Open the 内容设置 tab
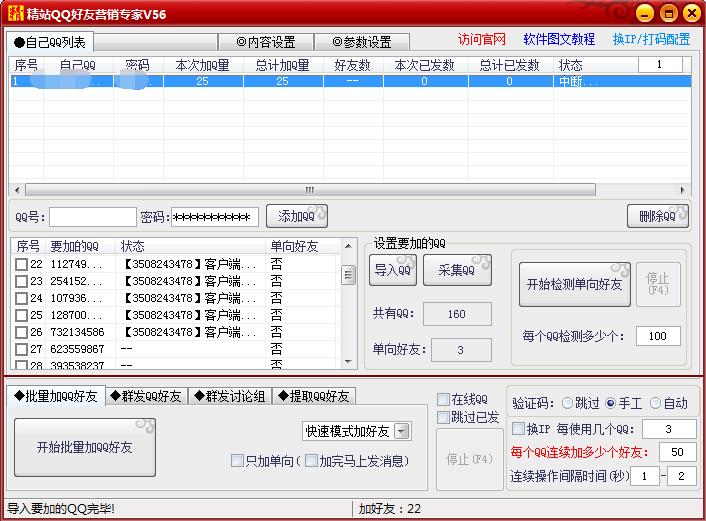 click(x=266, y=42)
